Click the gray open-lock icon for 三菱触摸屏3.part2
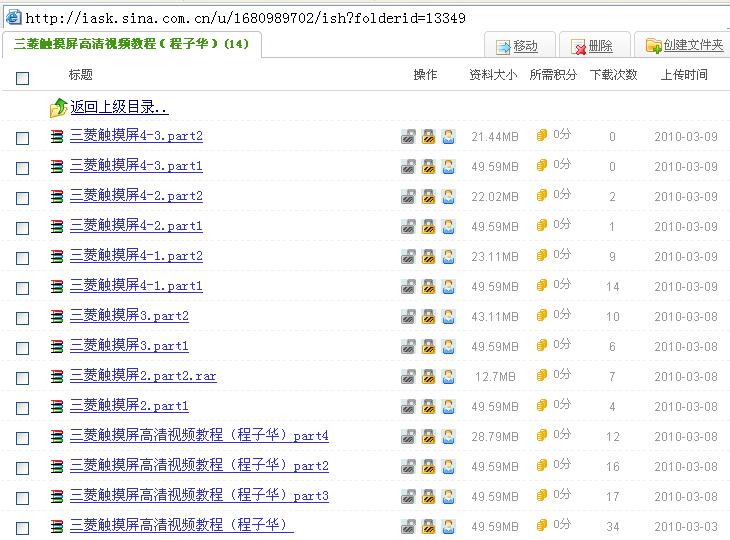 pos(408,317)
